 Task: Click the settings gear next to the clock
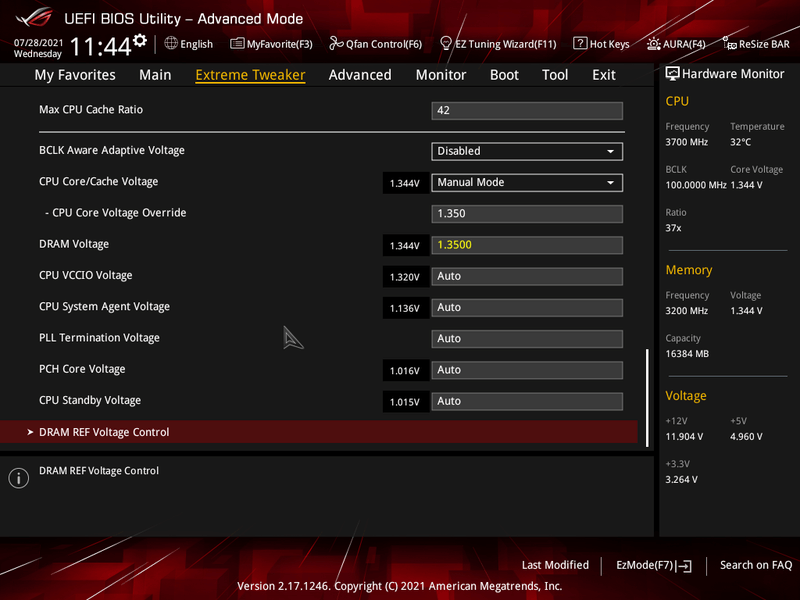point(140,40)
